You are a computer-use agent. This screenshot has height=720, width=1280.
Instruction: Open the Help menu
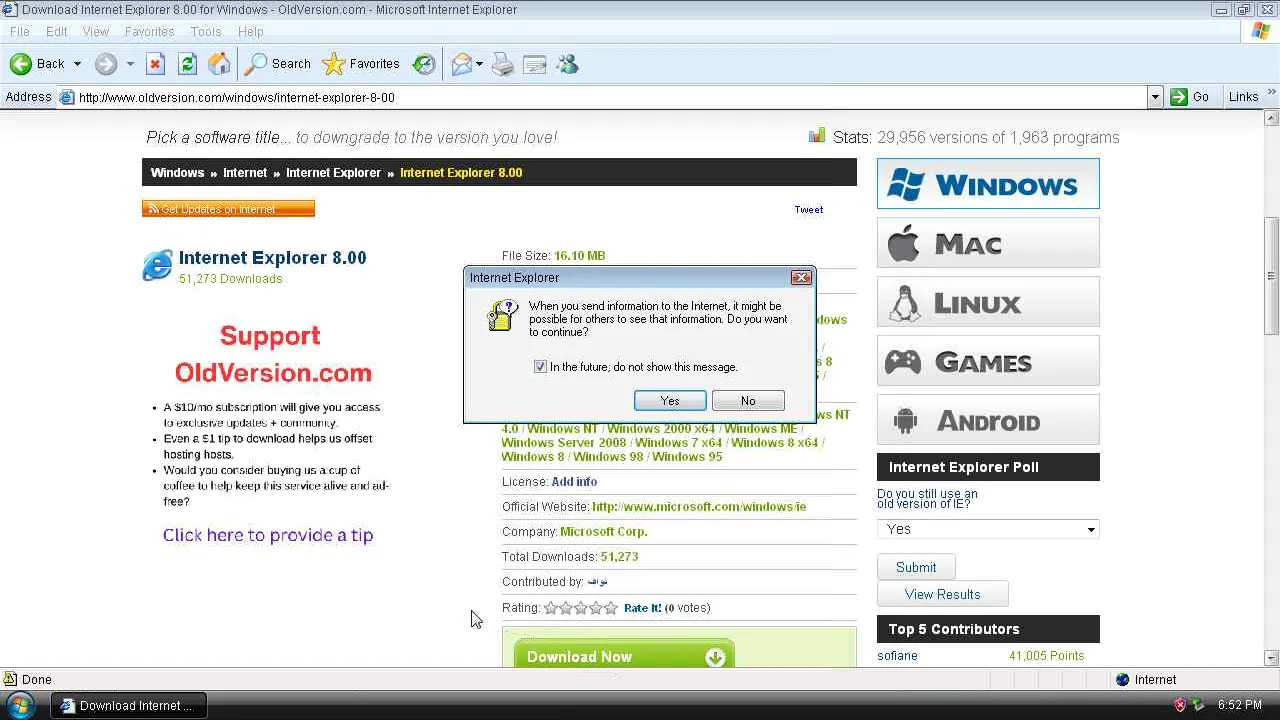click(x=251, y=32)
